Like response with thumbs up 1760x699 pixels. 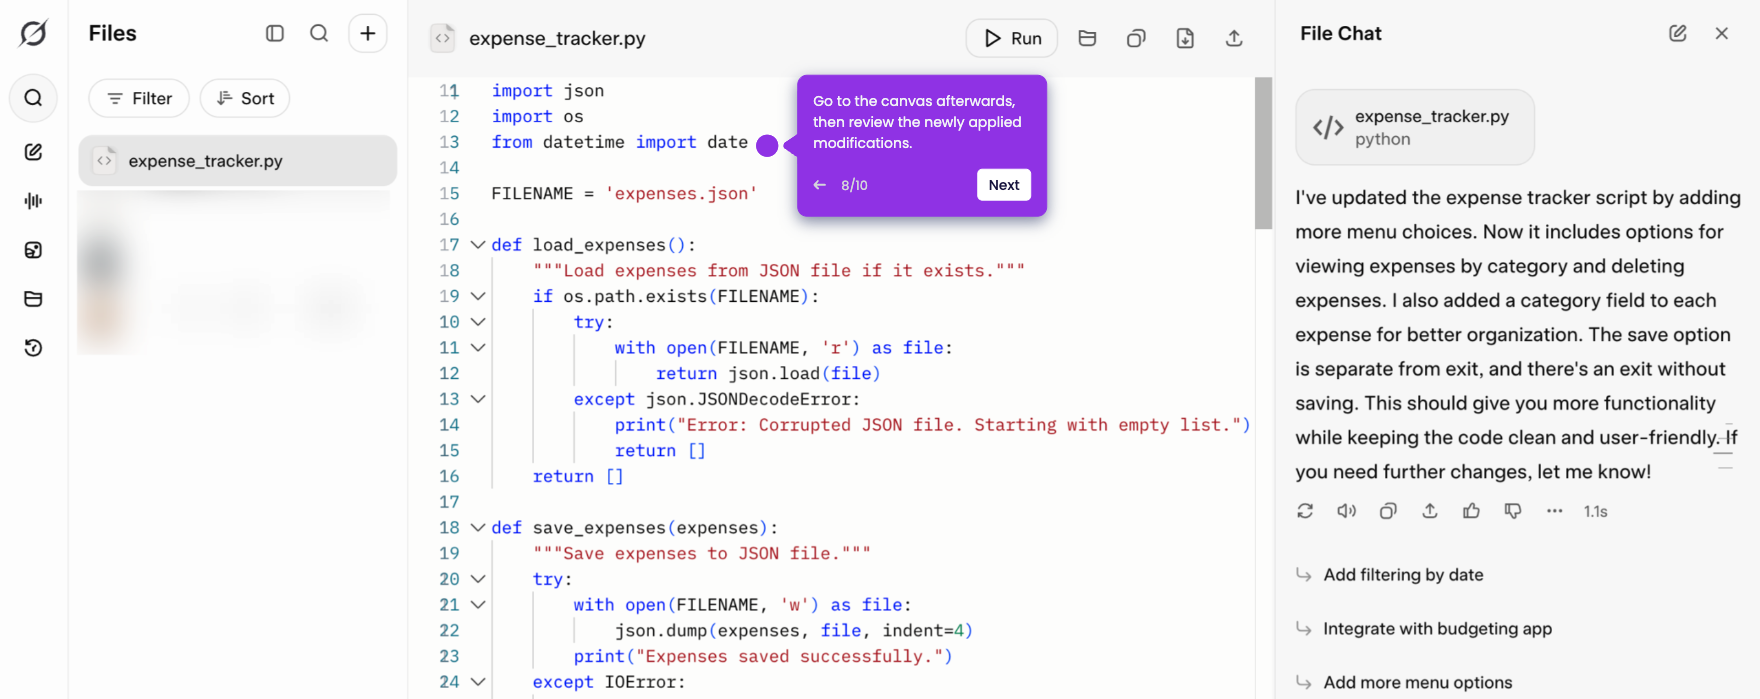point(1471,511)
